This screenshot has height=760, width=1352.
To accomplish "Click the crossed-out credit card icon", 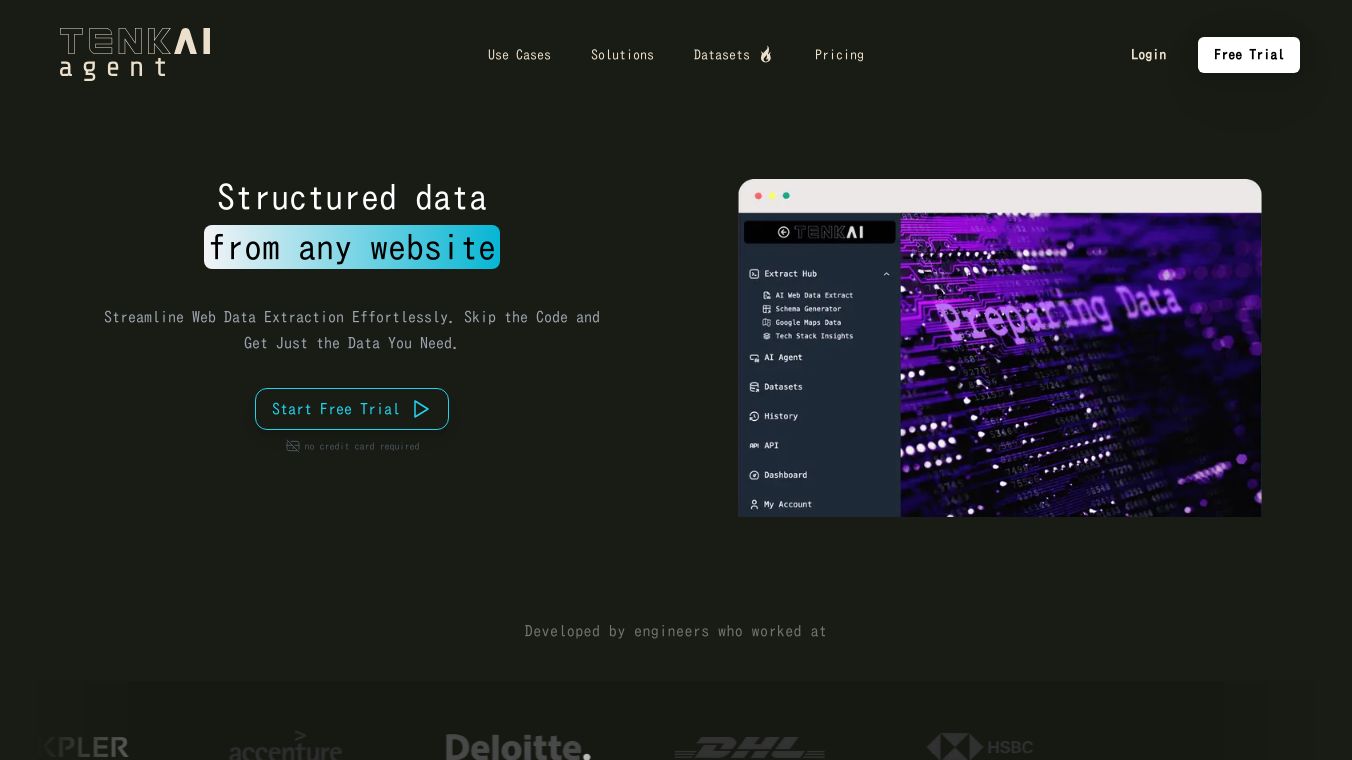I will point(293,446).
